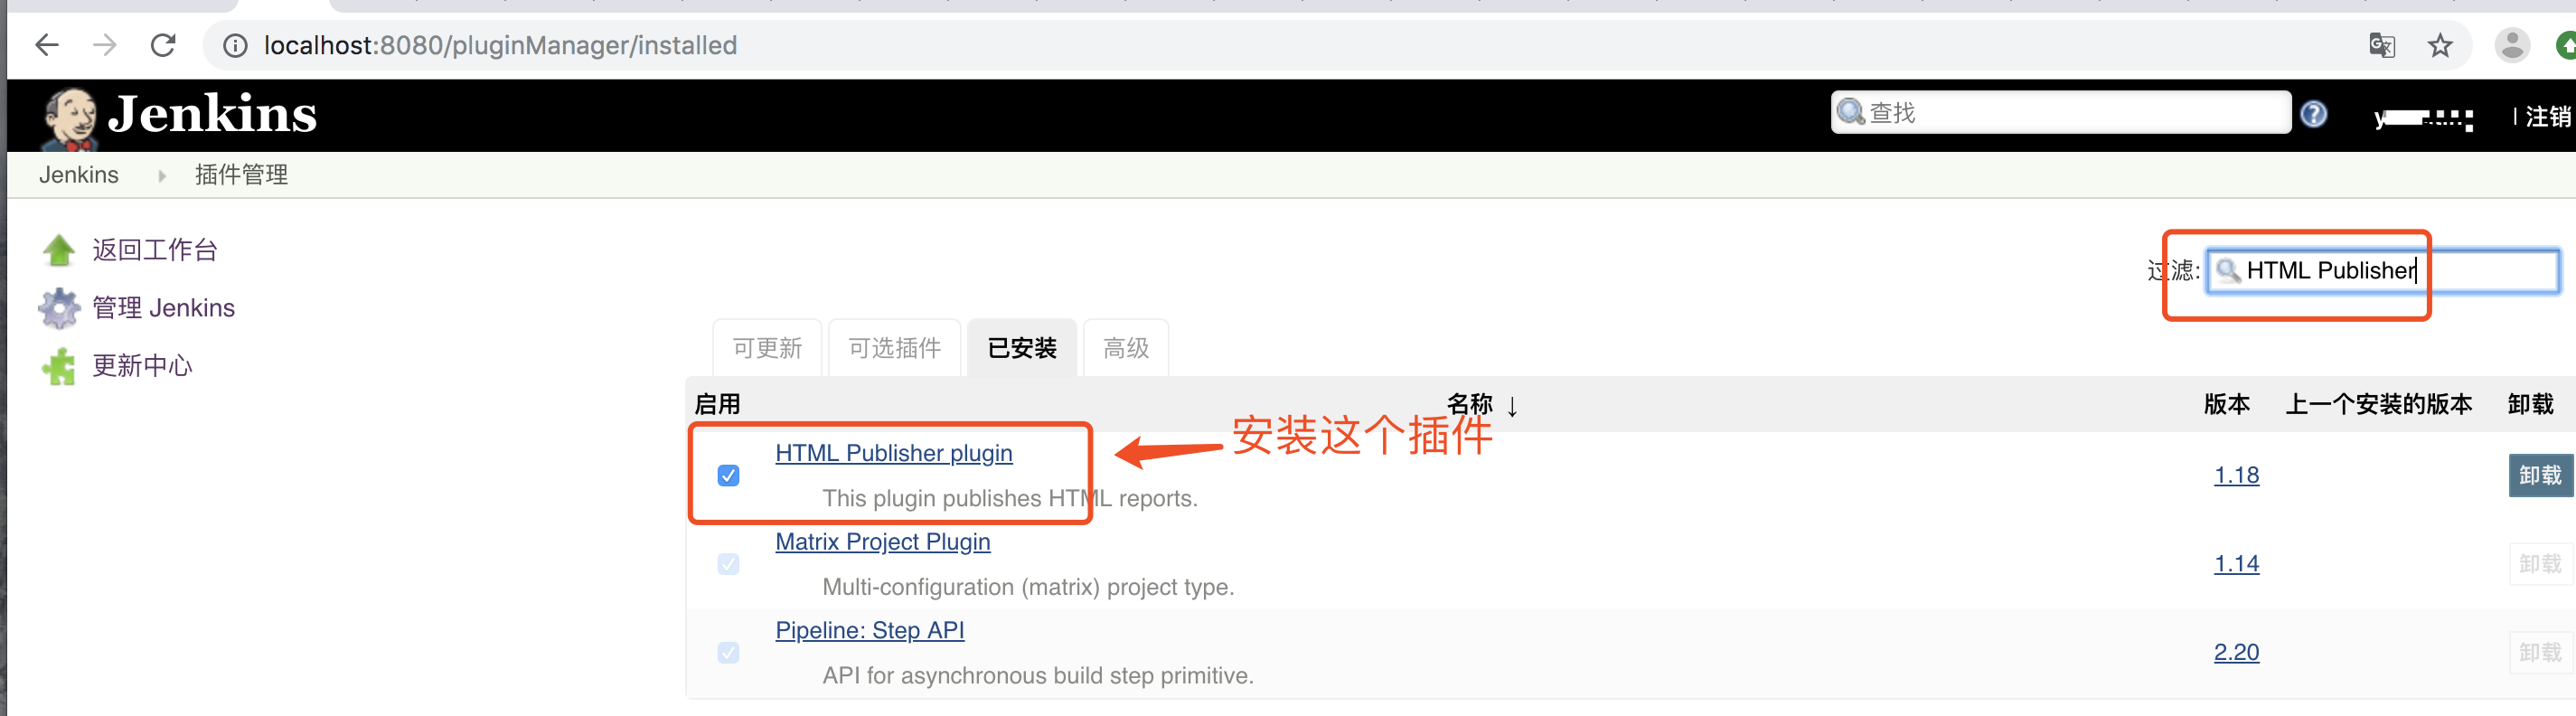Uninstall HTML Publisher plugin via 卸载 button
This screenshot has width=2576, height=716.
pos(2540,475)
